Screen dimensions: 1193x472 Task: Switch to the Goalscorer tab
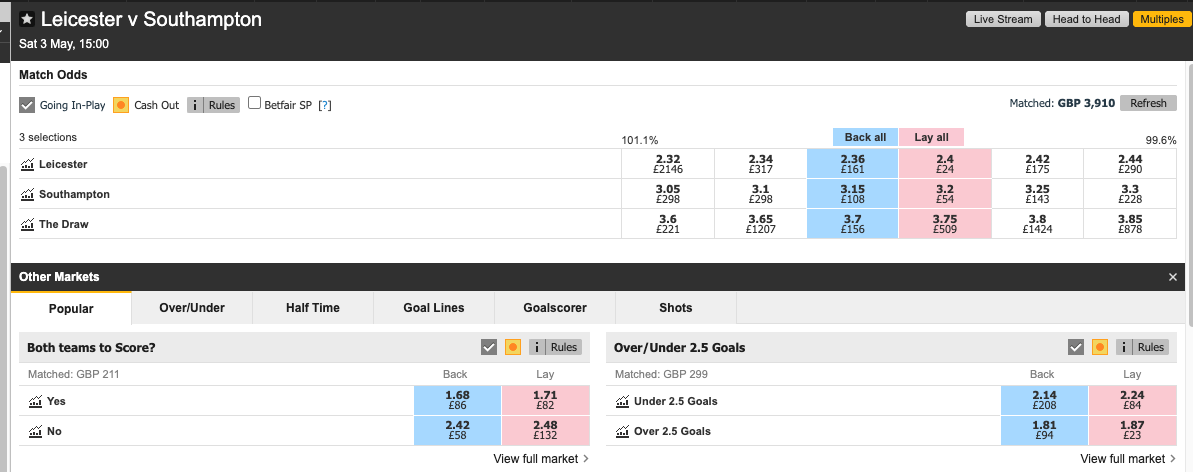point(555,308)
